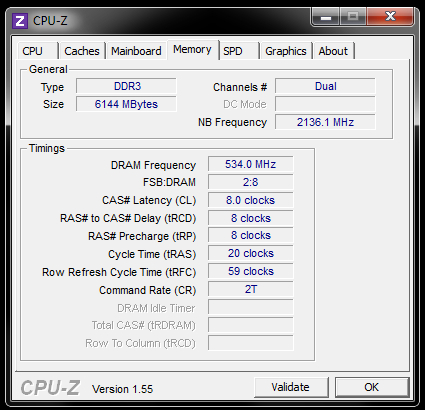Image resolution: width=425 pixels, height=410 pixels.
Task: Click the Row Refresh value 59 clocks
Action: pos(251,271)
